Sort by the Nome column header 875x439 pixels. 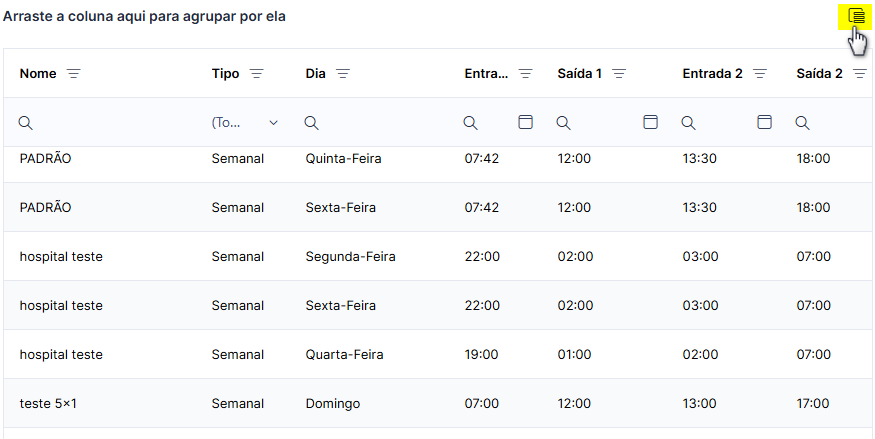pyautogui.click(x=38, y=74)
